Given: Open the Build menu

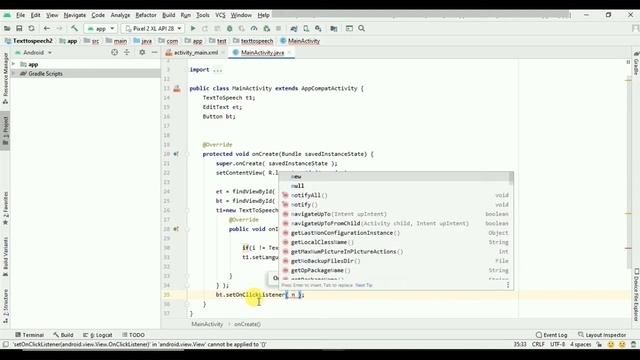Looking at the screenshot, I should pos(169,15).
